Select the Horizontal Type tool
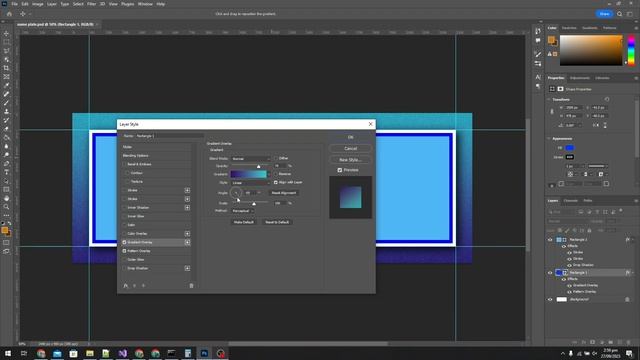Screen dimensions: 640x360 click(6, 172)
